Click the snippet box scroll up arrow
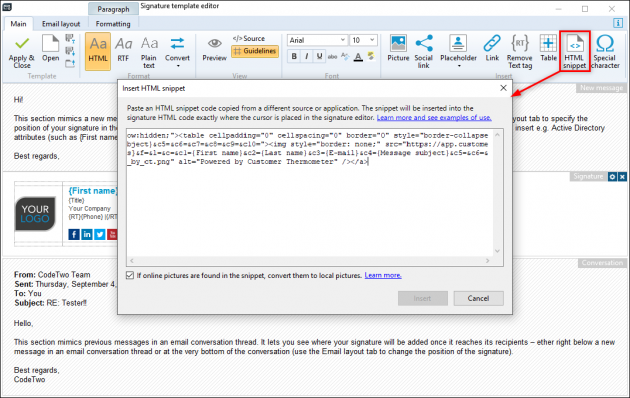Image resolution: width=630 pixels, height=398 pixels. (497, 135)
